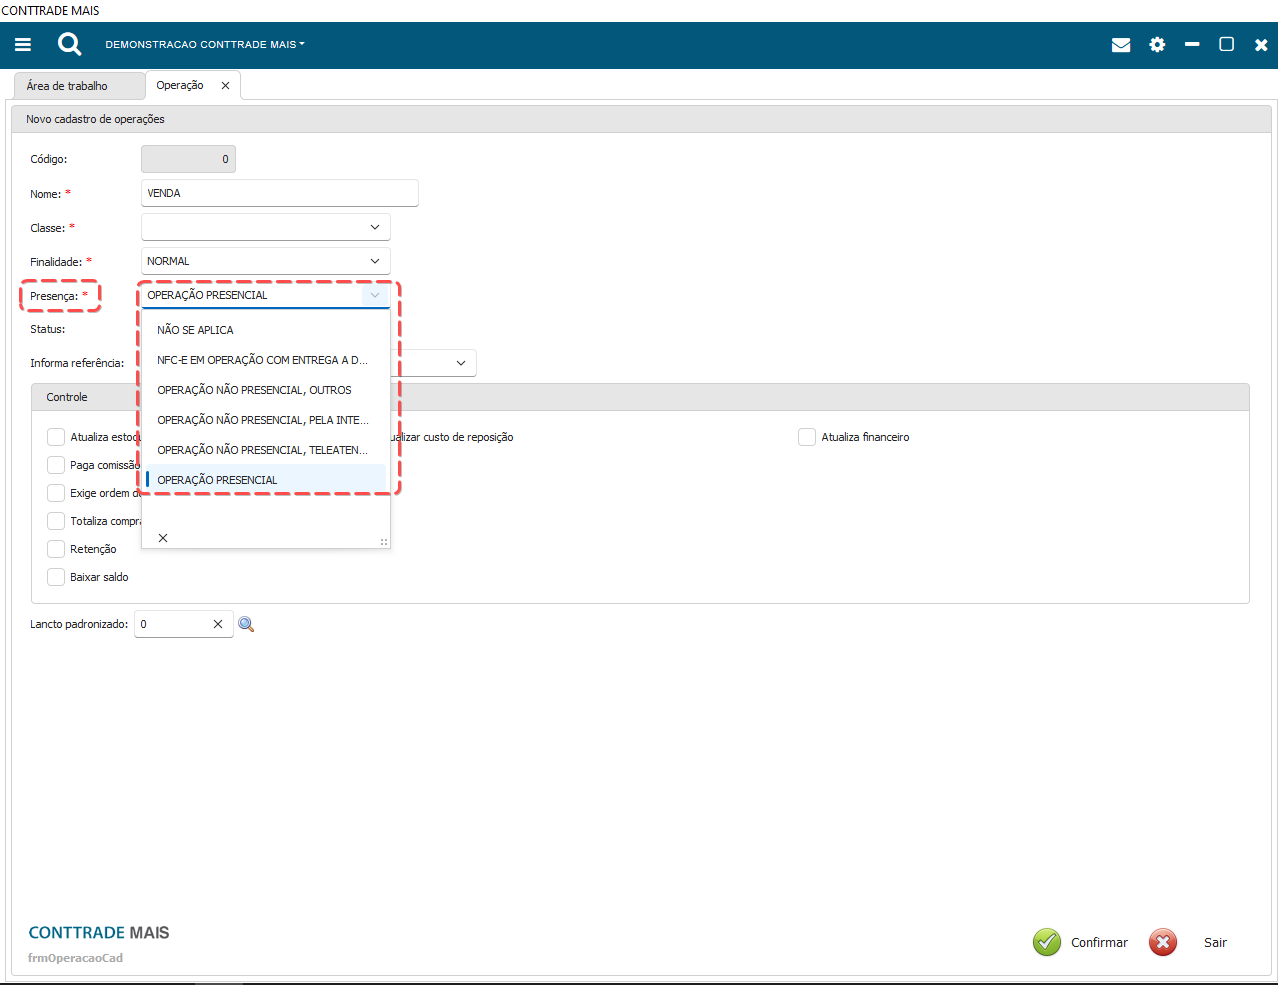Select NÃO SE APLICA from the list
The height and width of the screenshot is (985, 1278).
point(195,330)
